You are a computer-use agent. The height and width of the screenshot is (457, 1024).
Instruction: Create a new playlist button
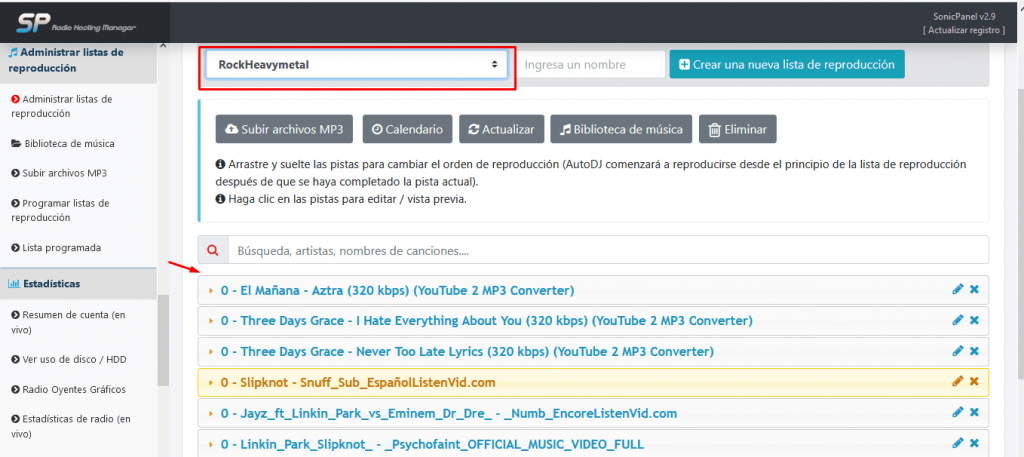click(x=787, y=65)
